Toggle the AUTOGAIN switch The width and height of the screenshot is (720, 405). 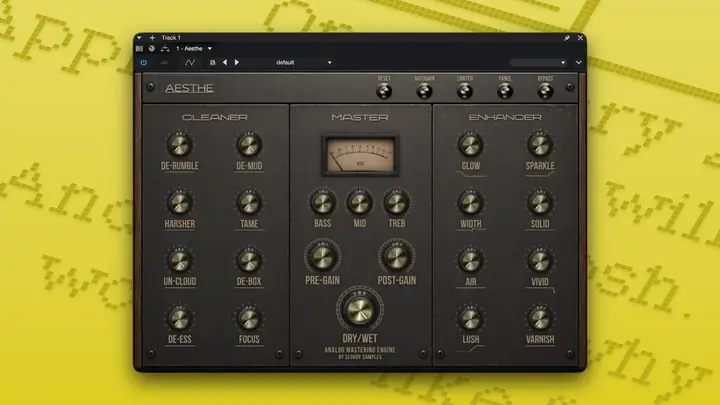(424, 91)
